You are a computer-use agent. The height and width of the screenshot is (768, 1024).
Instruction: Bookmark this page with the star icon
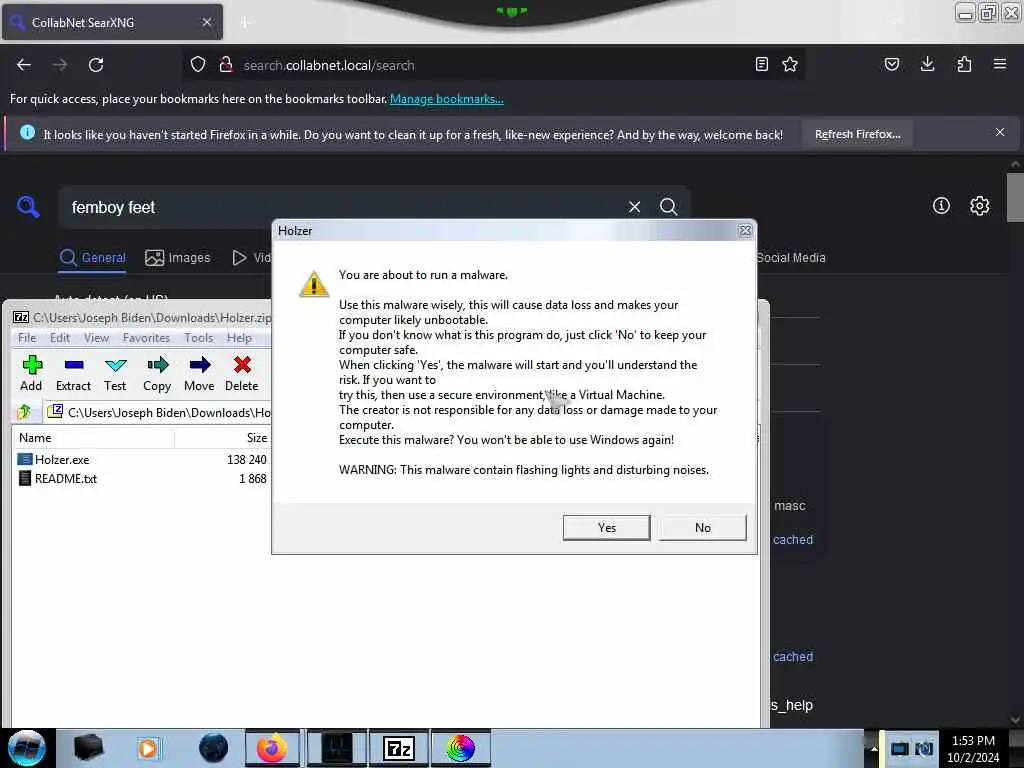click(x=790, y=65)
